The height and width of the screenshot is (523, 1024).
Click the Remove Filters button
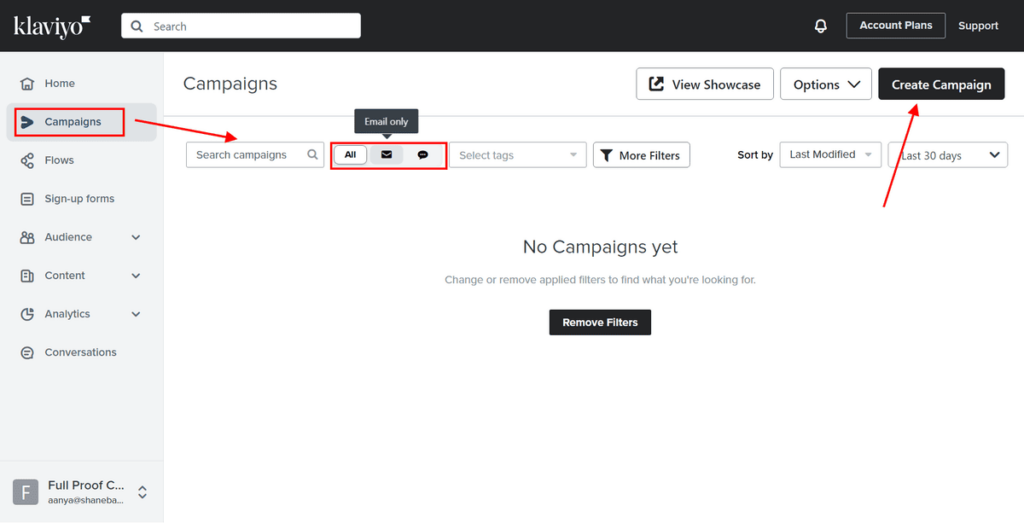coord(600,323)
